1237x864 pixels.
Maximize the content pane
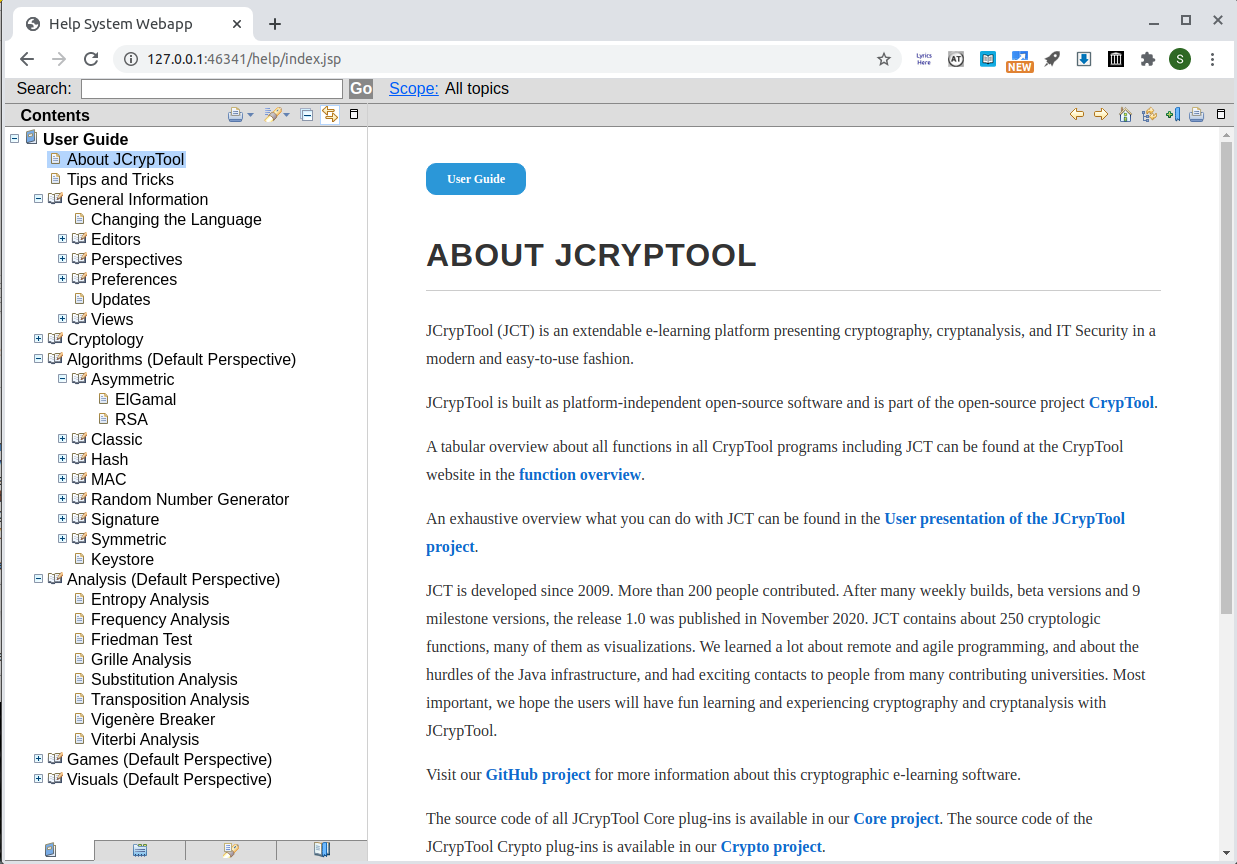[x=1221, y=115]
